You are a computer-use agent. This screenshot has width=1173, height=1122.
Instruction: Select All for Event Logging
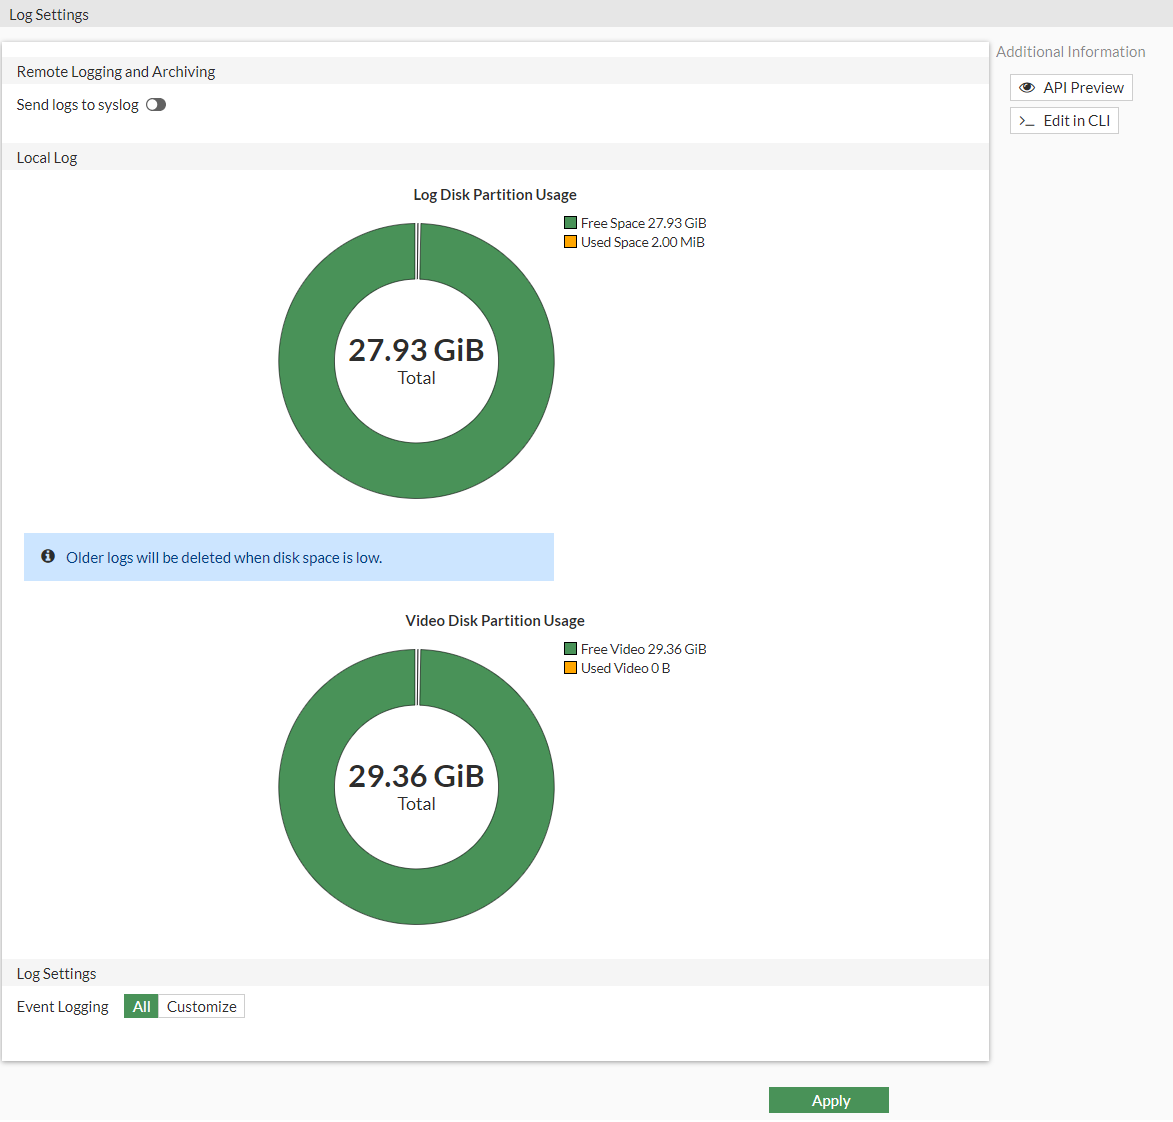click(140, 1006)
